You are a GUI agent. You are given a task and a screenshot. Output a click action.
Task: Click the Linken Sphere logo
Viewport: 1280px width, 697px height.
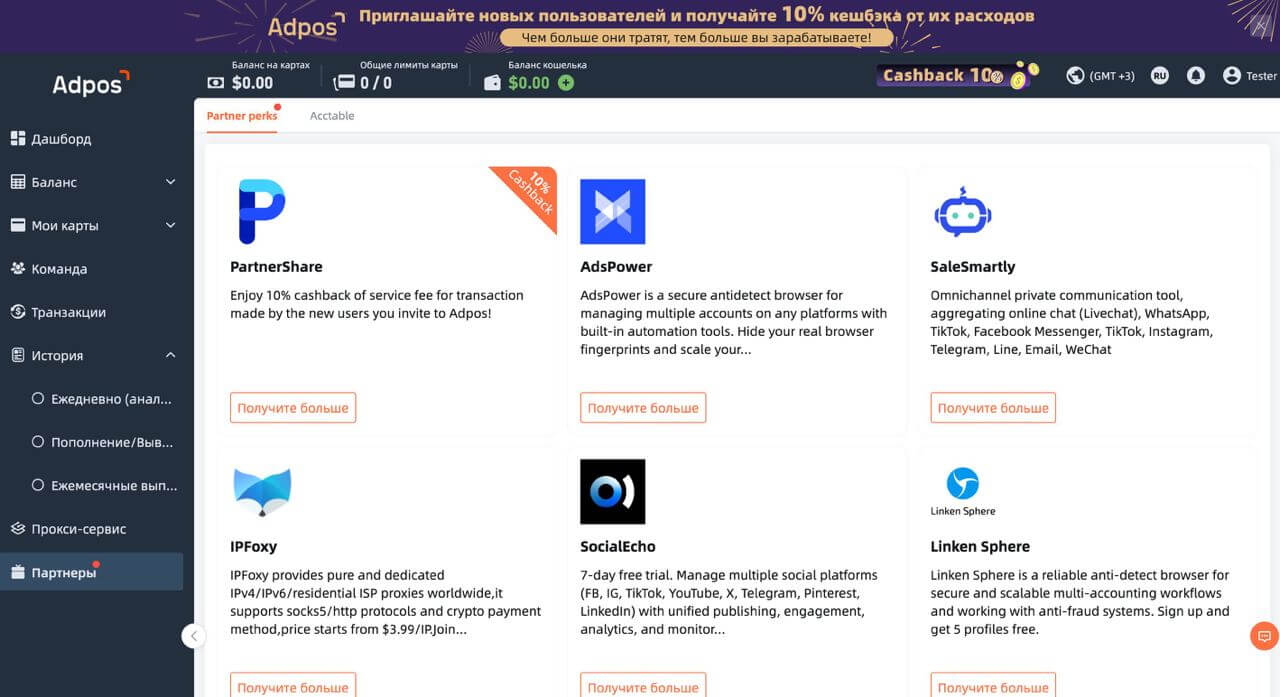963,491
